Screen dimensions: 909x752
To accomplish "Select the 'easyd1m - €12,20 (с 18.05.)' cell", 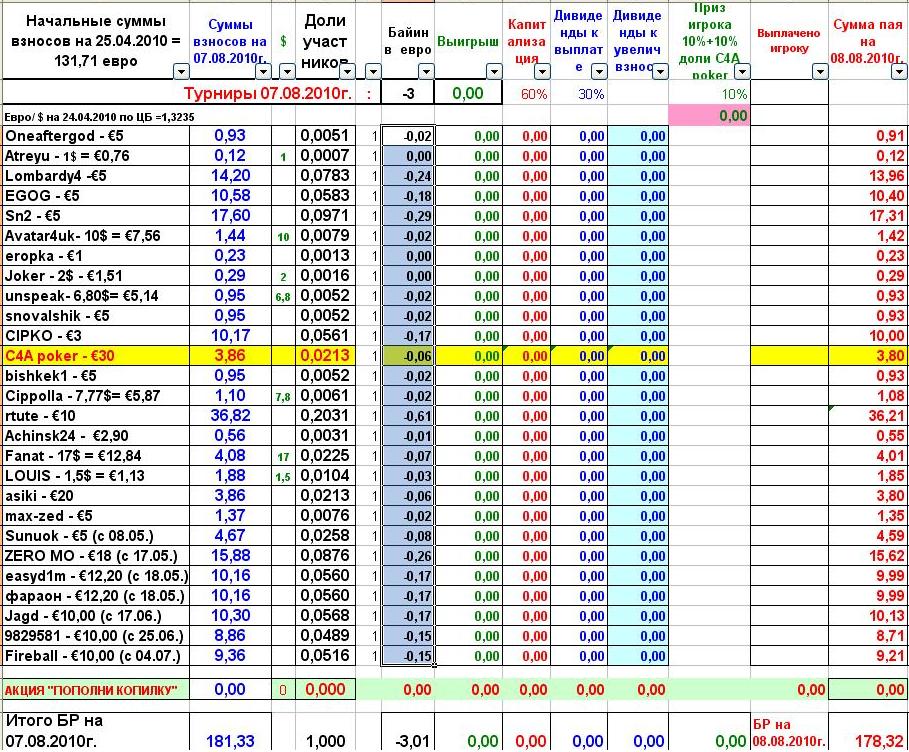I will point(96,576).
